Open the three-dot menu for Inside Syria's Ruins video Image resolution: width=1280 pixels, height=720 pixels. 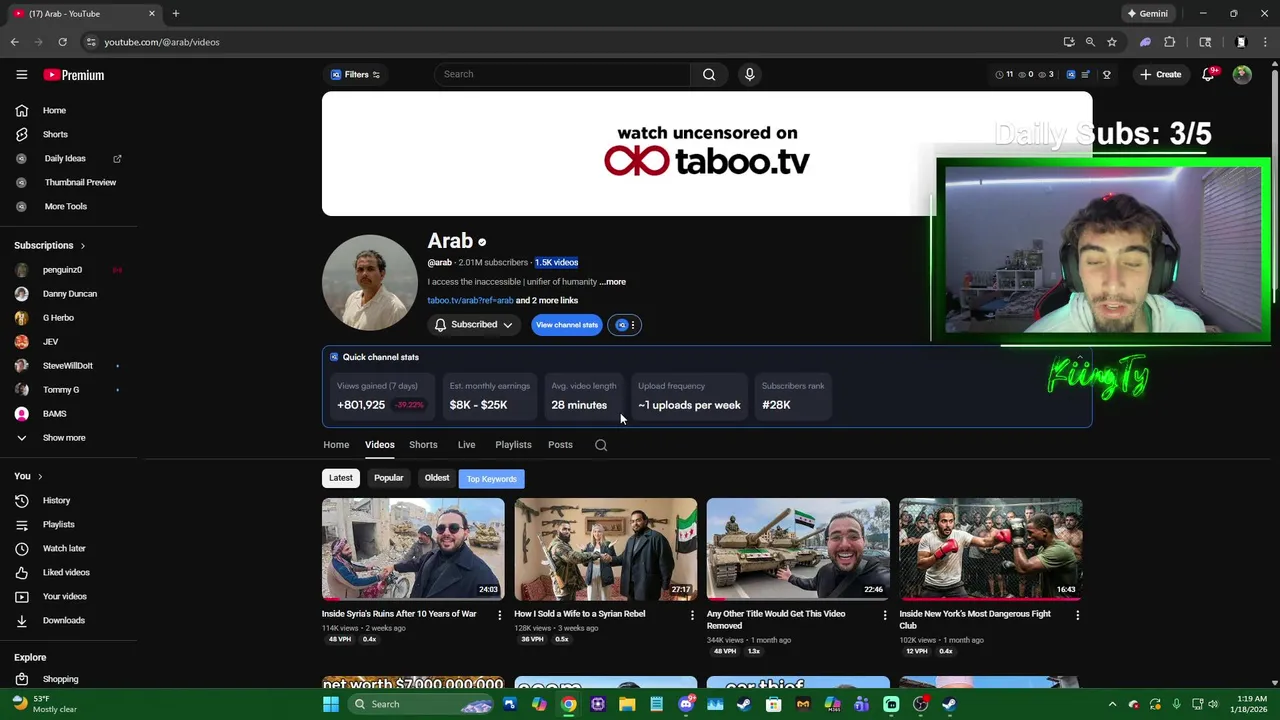pos(500,615)
